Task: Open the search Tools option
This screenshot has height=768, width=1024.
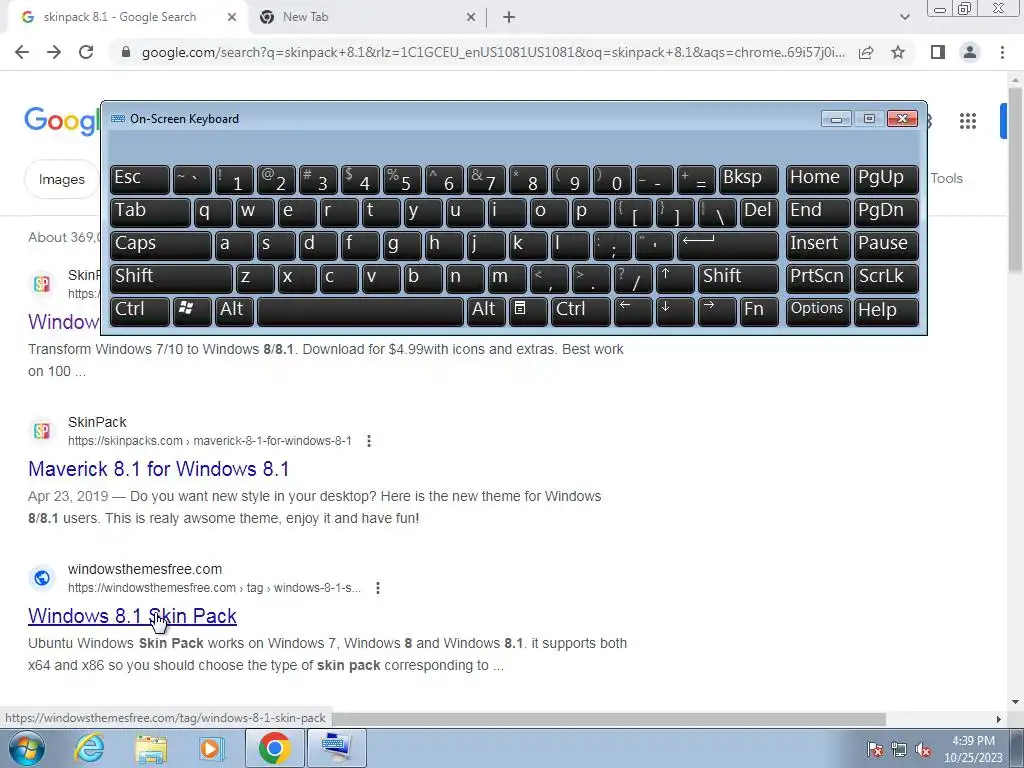Action: 946,178
